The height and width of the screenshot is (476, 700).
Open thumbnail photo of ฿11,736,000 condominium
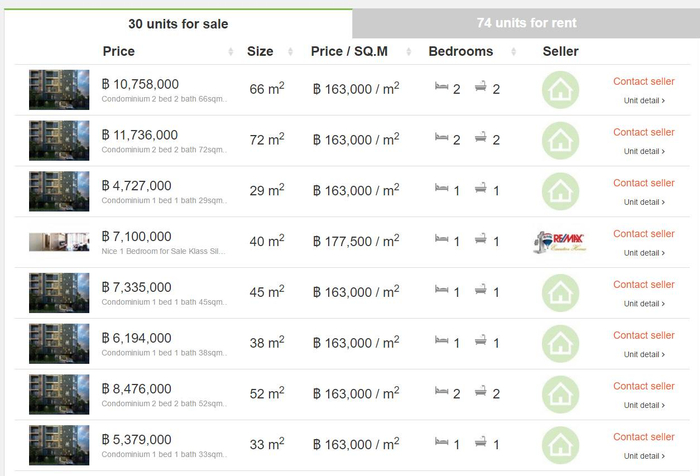tap(59, 141)
